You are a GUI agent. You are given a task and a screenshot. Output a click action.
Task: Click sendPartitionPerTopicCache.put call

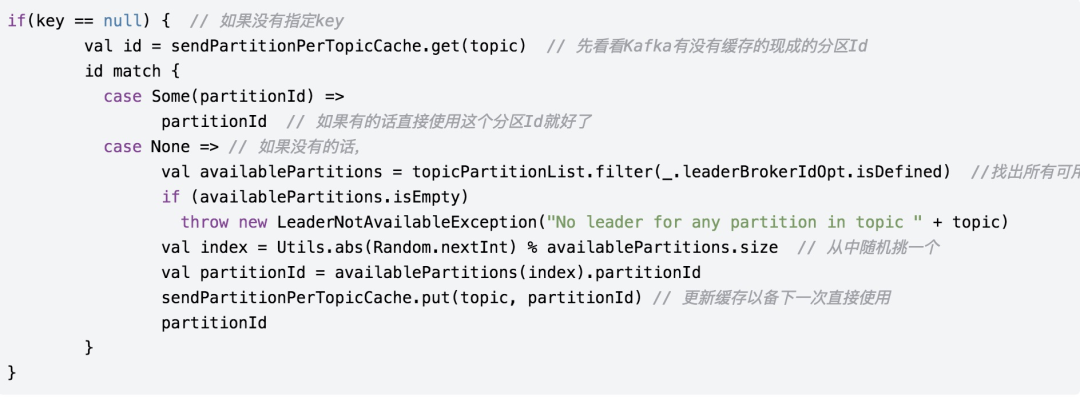(x=402, y=297)
